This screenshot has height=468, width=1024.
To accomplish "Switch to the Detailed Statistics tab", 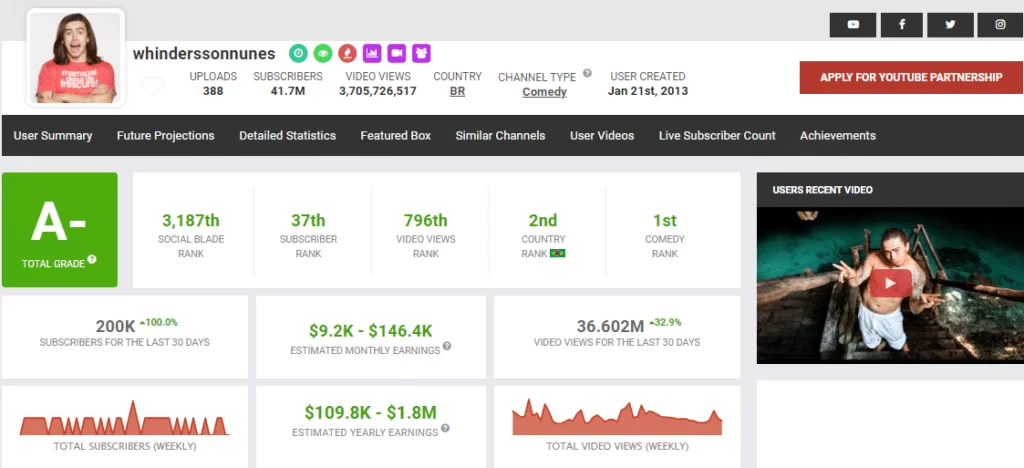I will tap(287, 135).
